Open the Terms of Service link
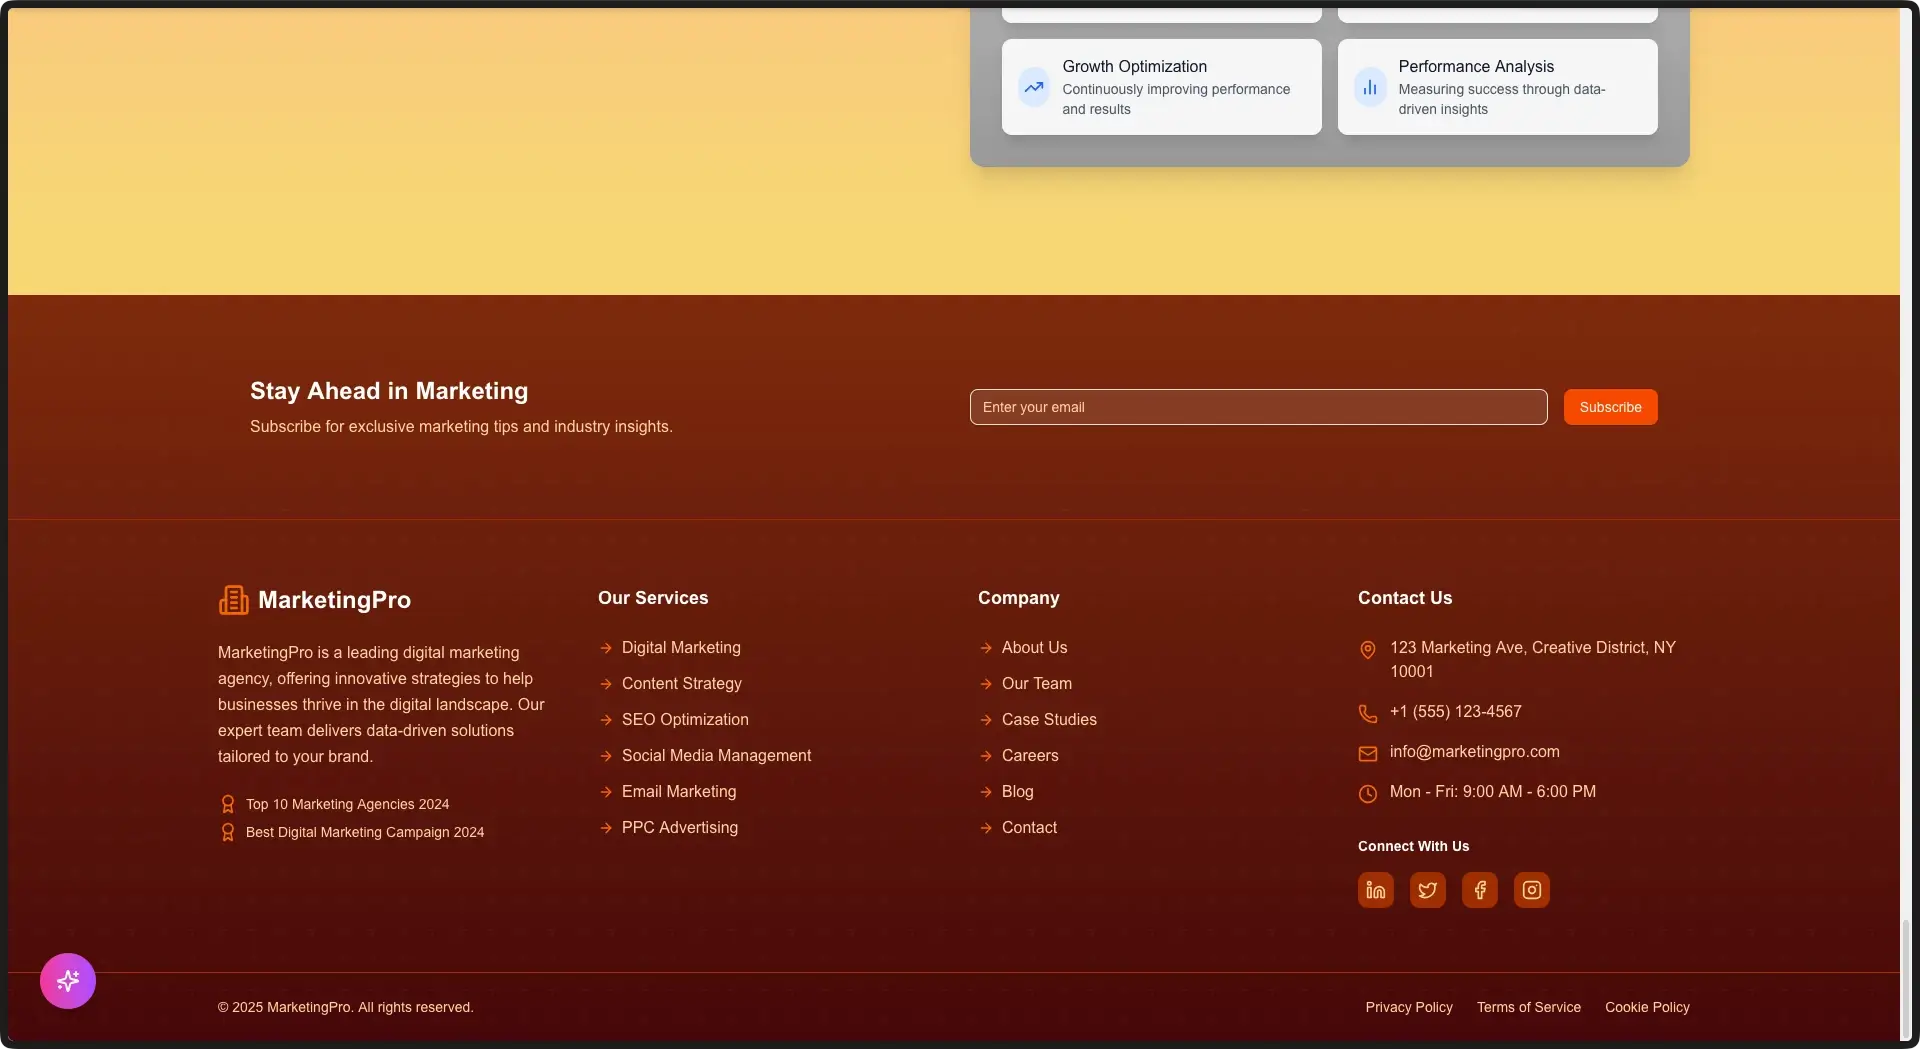The image size is (1920, 1049). pyautogui.click(x=1529, y=1007)
